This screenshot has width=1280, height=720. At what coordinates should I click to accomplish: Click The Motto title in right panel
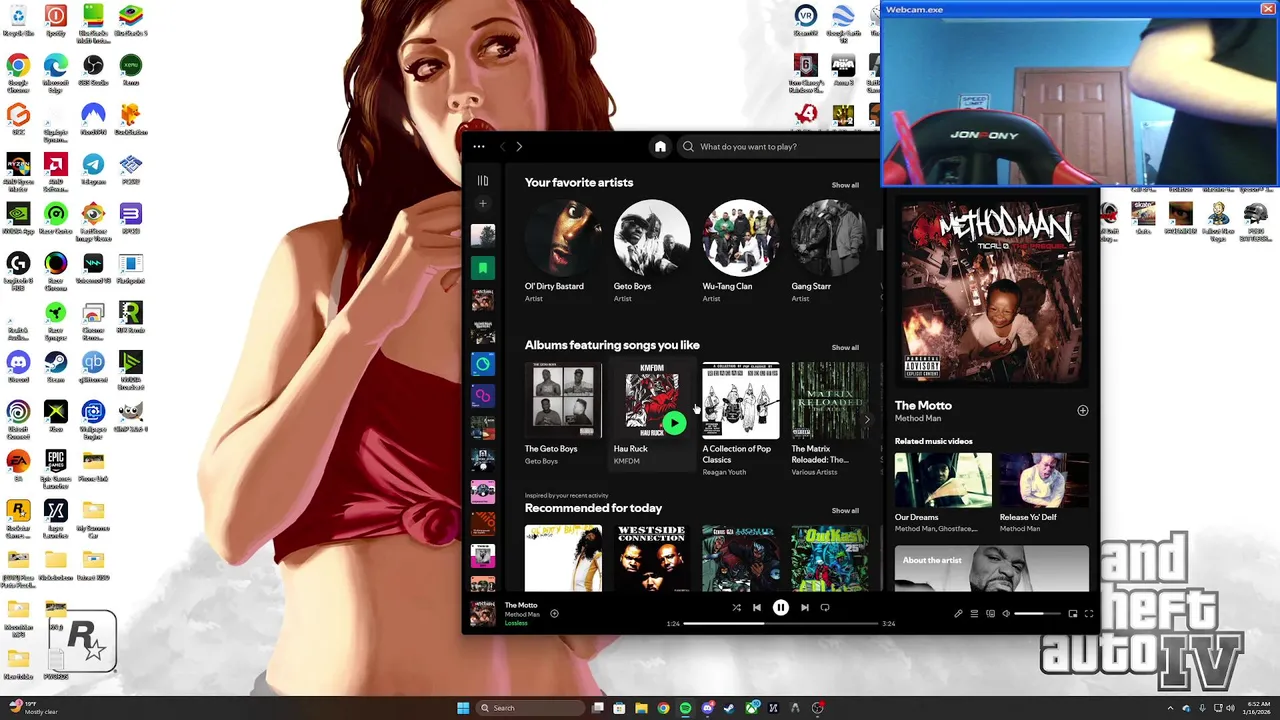pos(923,405)
